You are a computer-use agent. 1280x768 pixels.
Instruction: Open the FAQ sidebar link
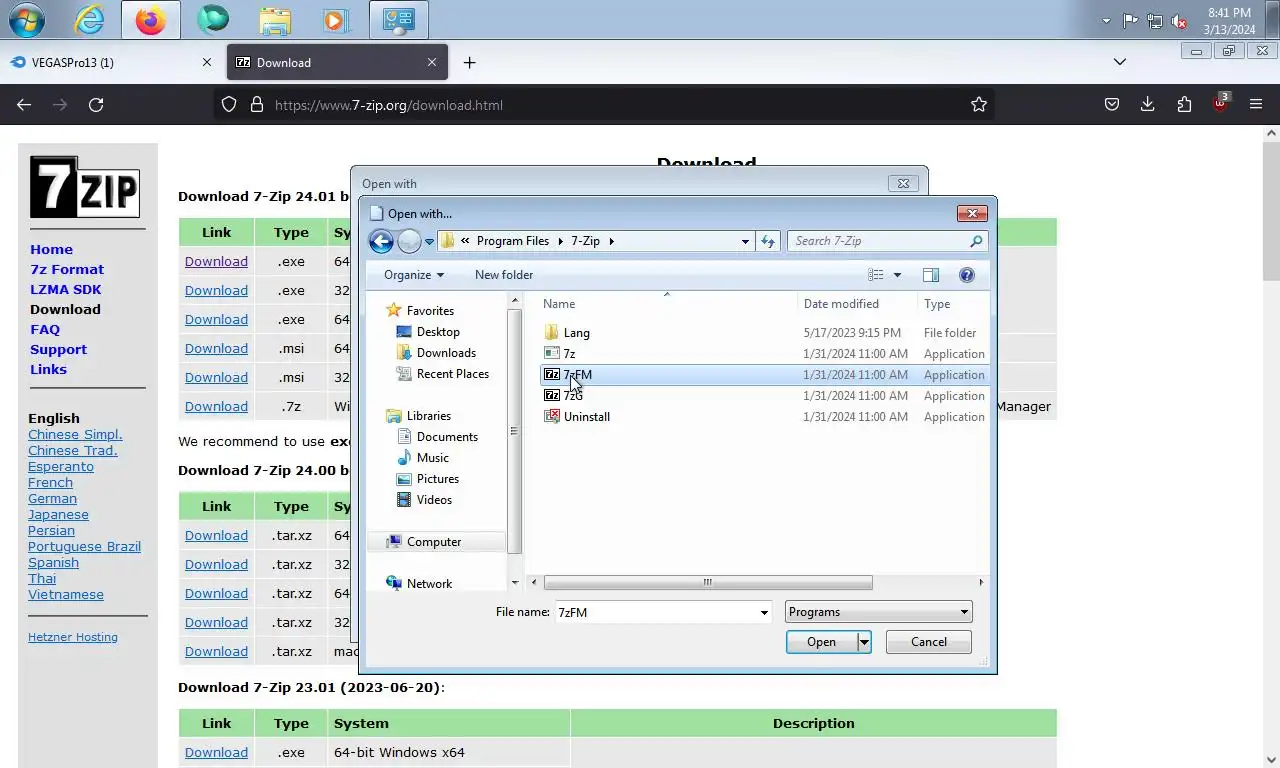click(45, 329)
